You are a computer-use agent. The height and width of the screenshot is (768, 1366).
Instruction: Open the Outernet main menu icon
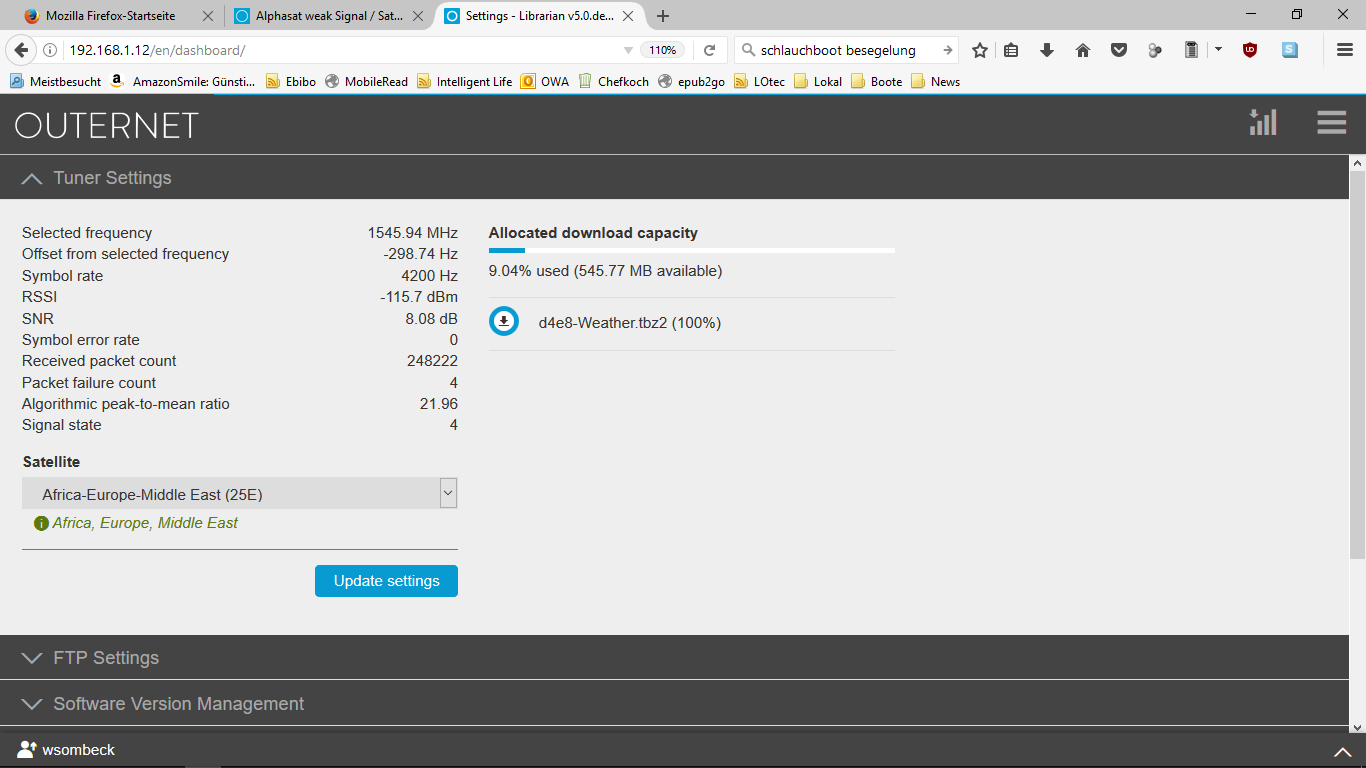pyautogui.click(x=1332, y=122)
